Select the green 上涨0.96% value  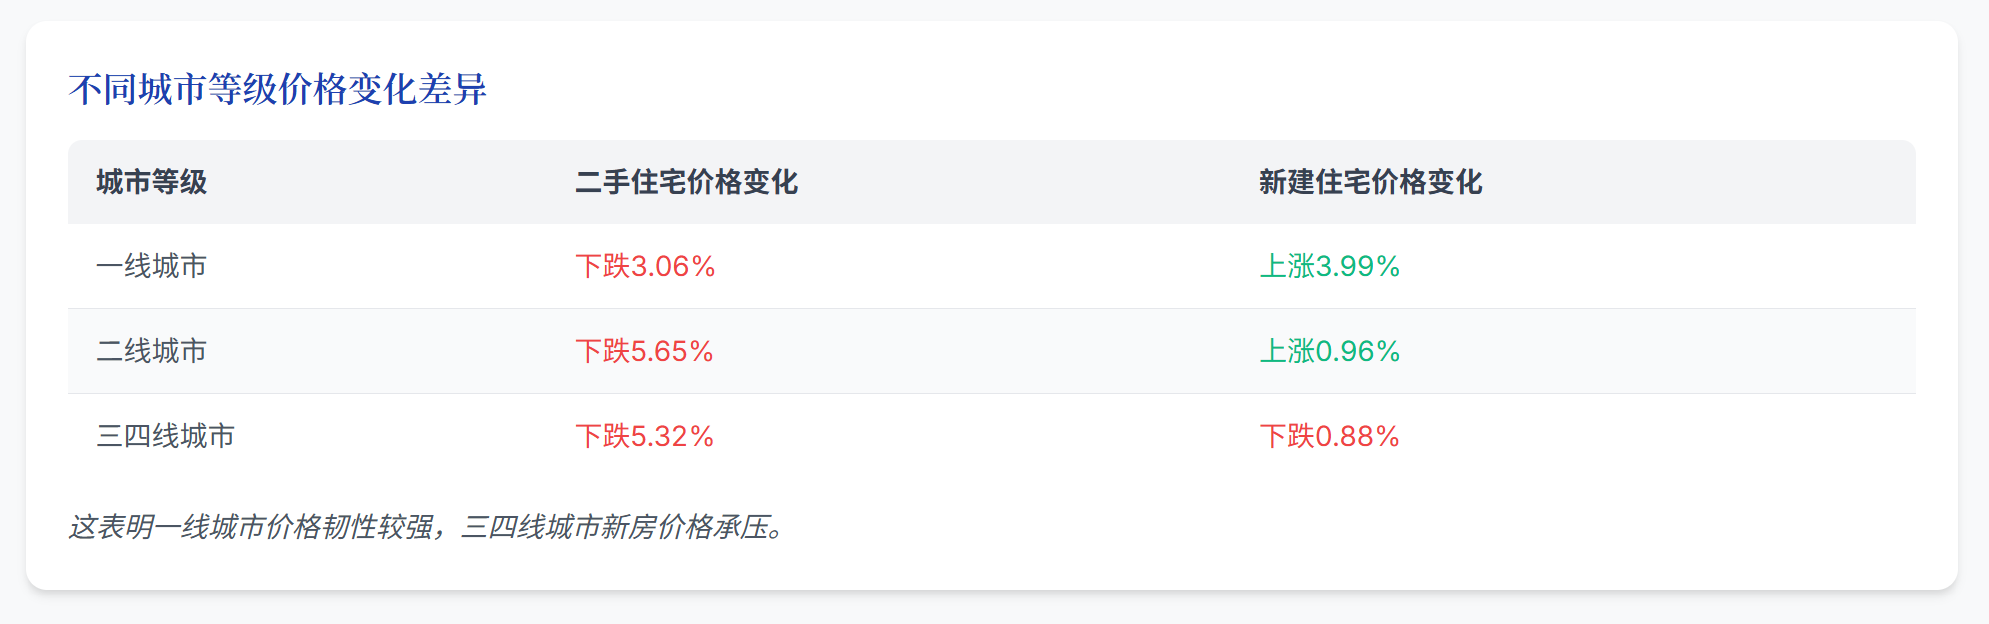(x=1329, y=351)
